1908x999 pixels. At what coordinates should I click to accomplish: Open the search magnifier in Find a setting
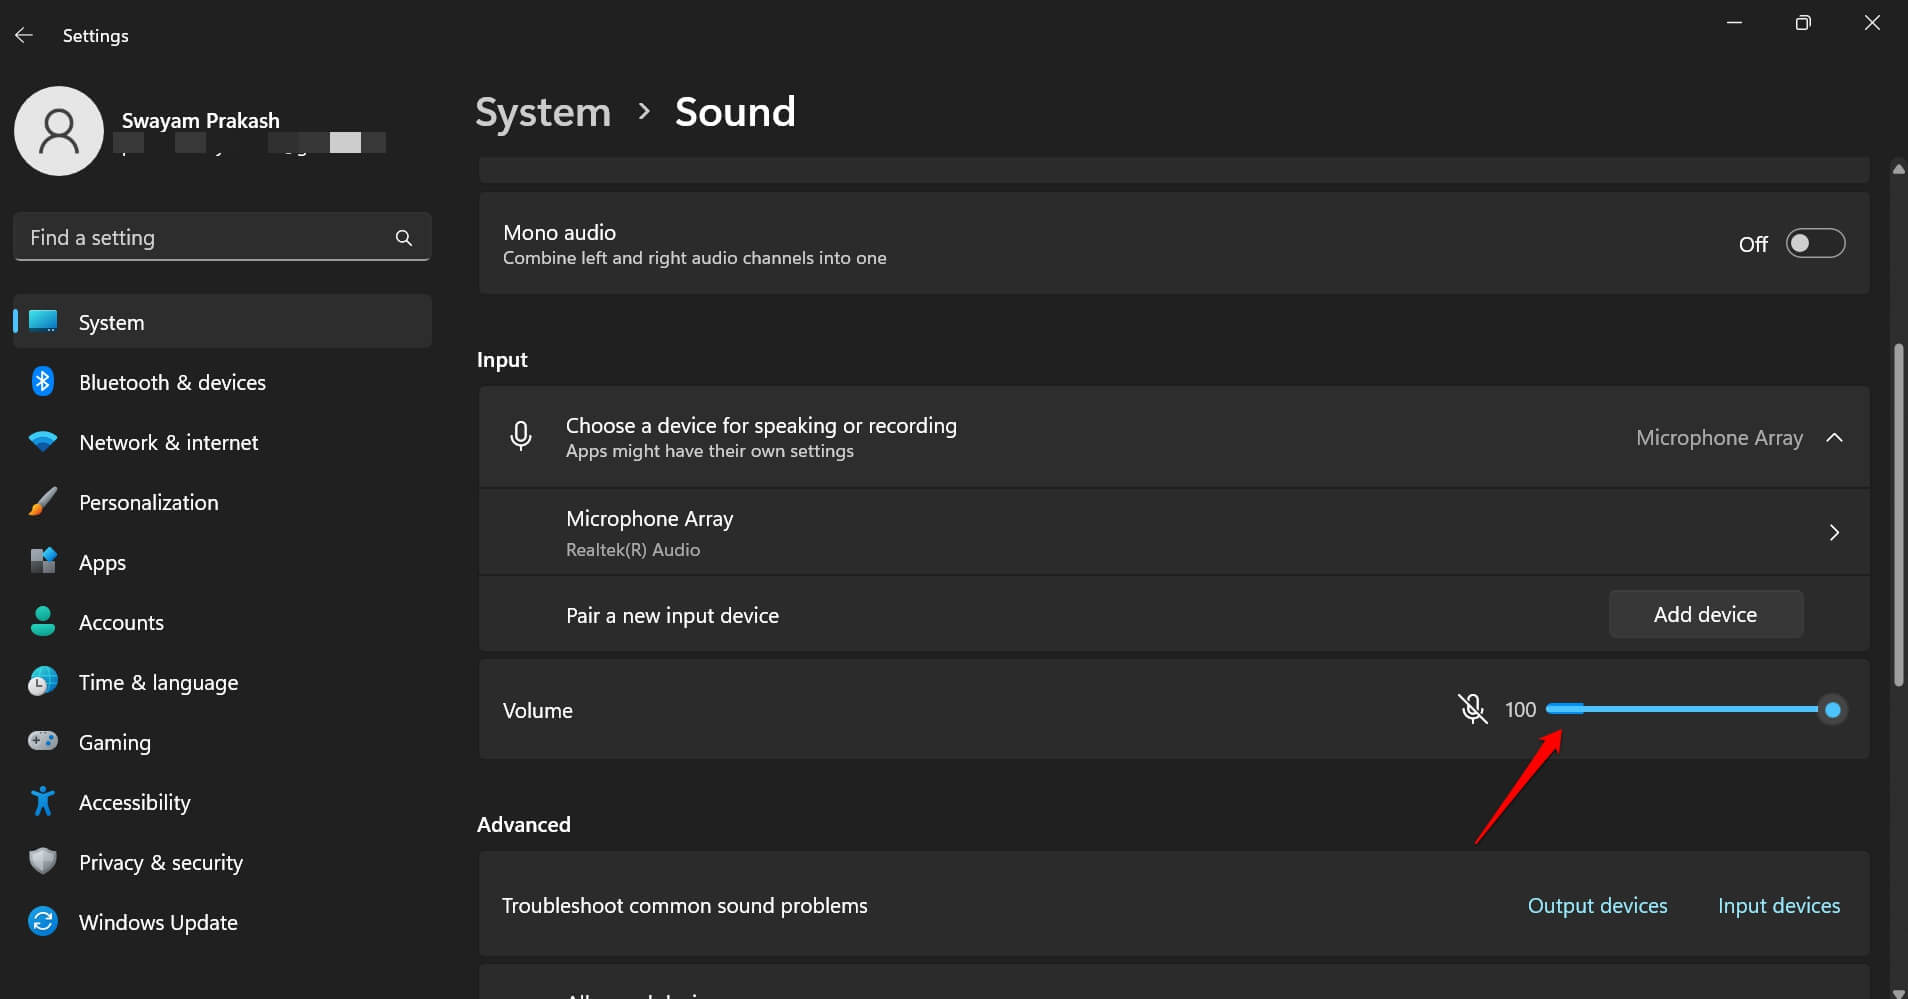(404, 237)
